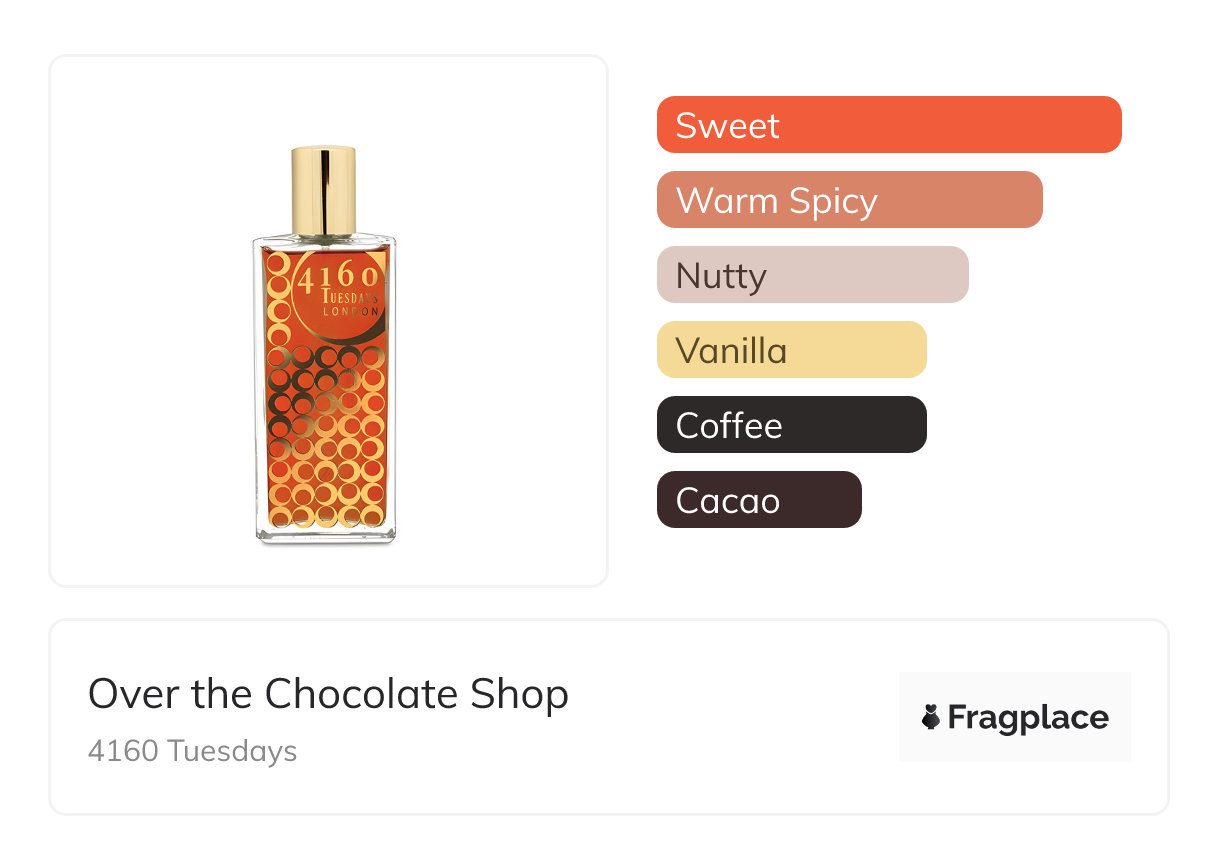1218x864 pixels.
Task: Click the spray collar under the gold cap
Action: point(324,239)
